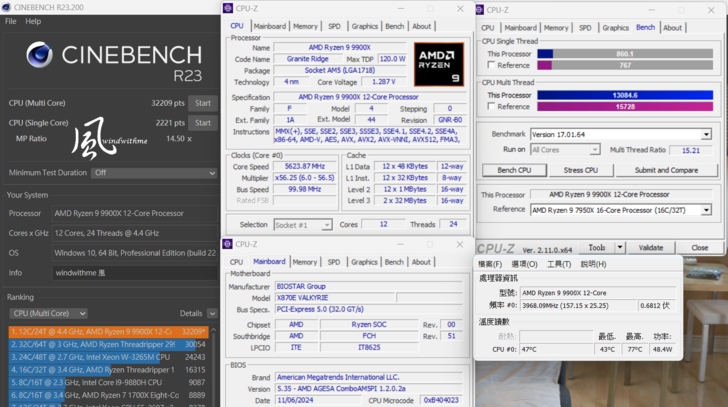This screenshot has width=728, height=407.
Task: Click Submit and Compare button
Action: (666, 170)
